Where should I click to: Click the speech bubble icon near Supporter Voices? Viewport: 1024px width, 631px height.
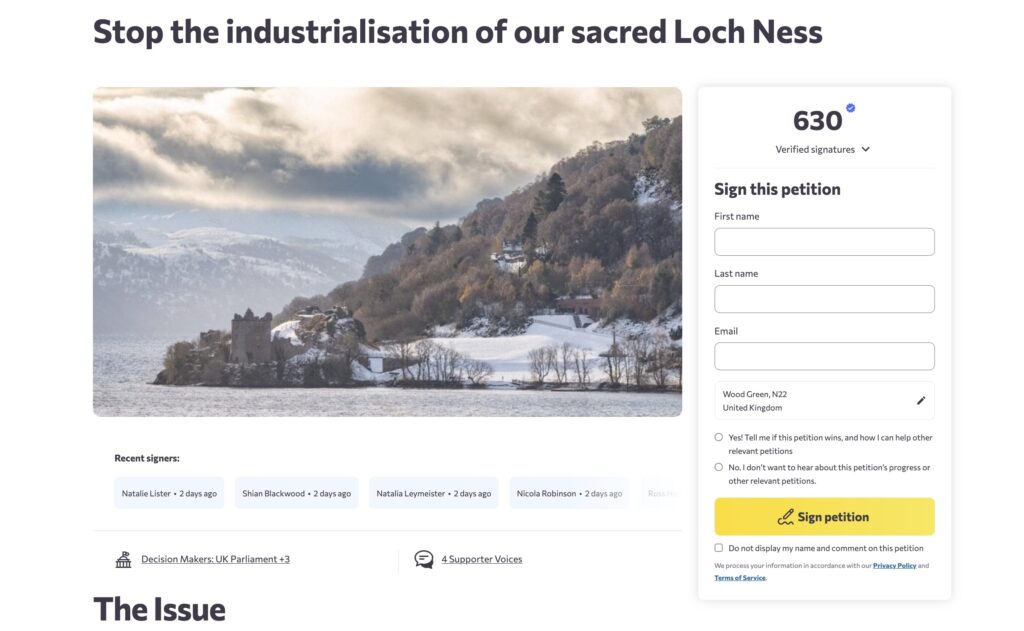click(x=423, y=559)
